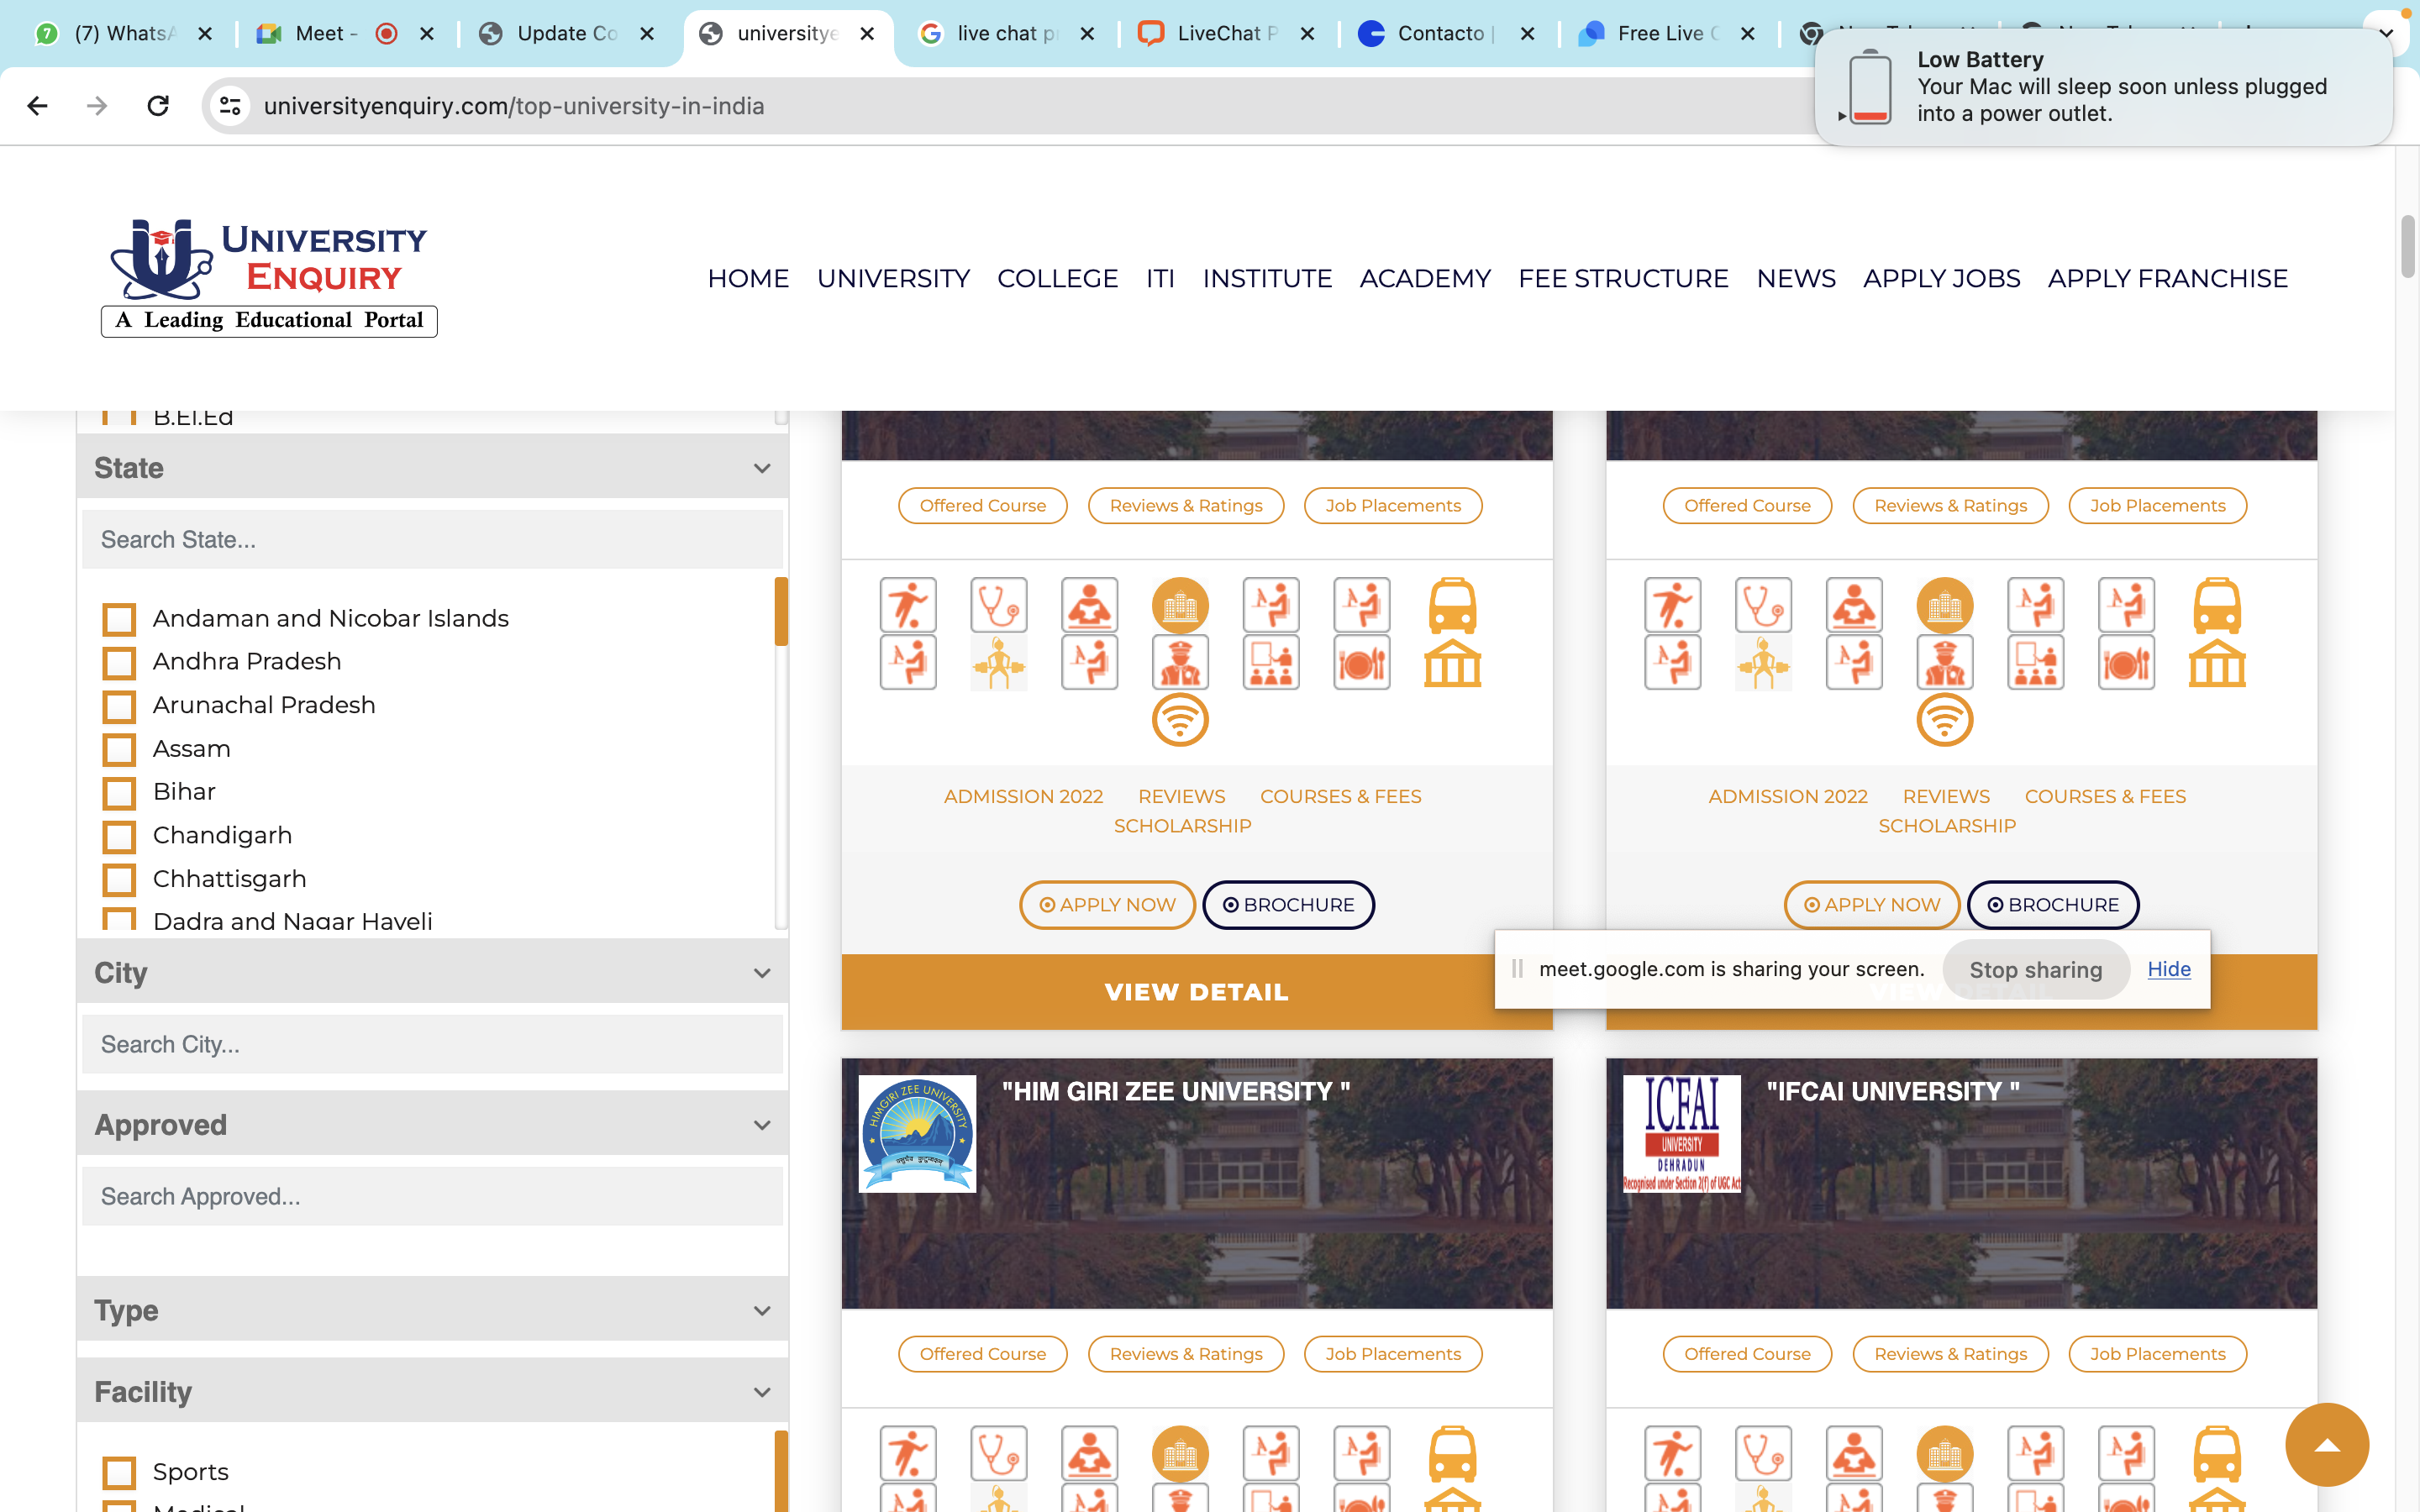Click the browser back arrow
Screen dimensions: 2420x1512
click(37, 106)
